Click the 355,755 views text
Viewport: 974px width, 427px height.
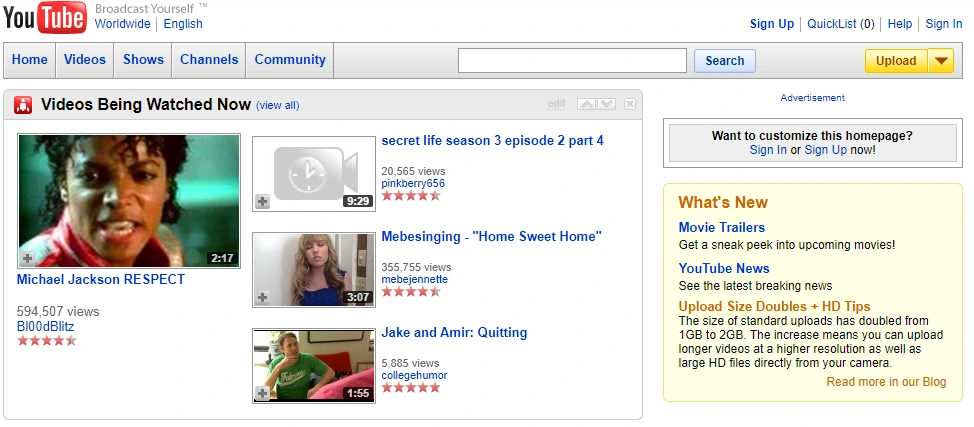click(x=416, y=267)
